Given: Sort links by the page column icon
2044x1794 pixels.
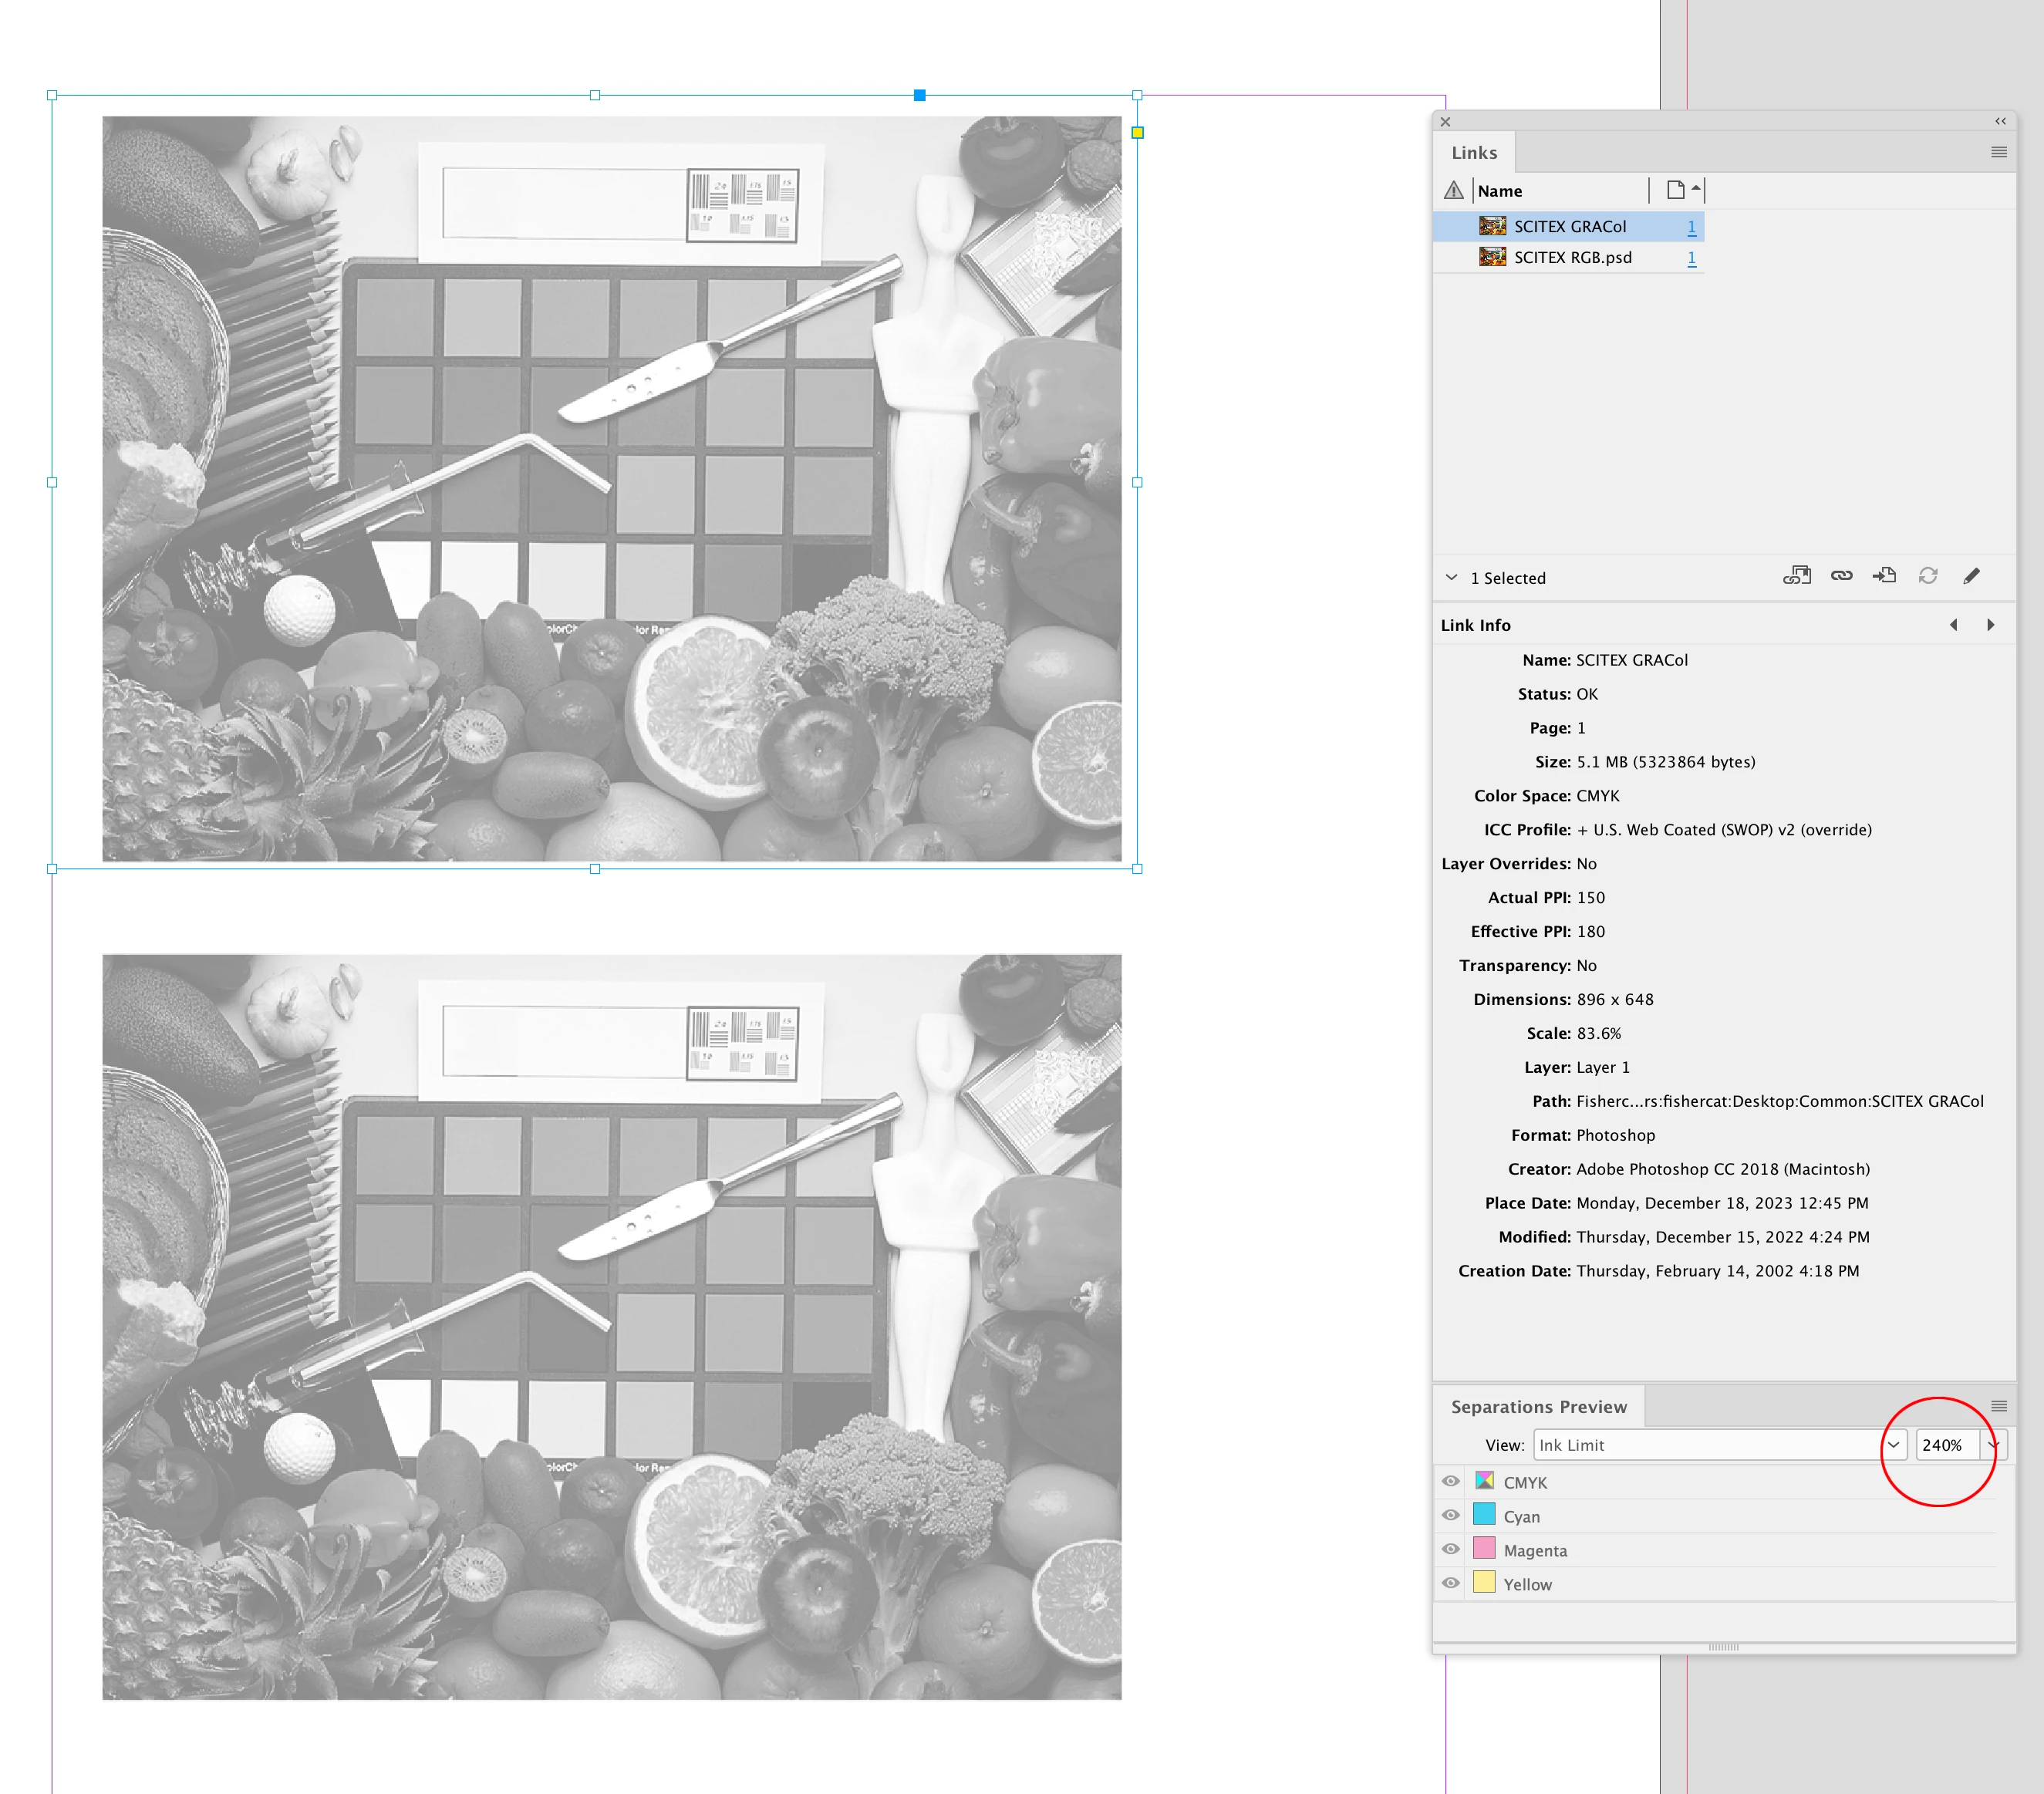Looking at the screenshot, I should 1676,190.
